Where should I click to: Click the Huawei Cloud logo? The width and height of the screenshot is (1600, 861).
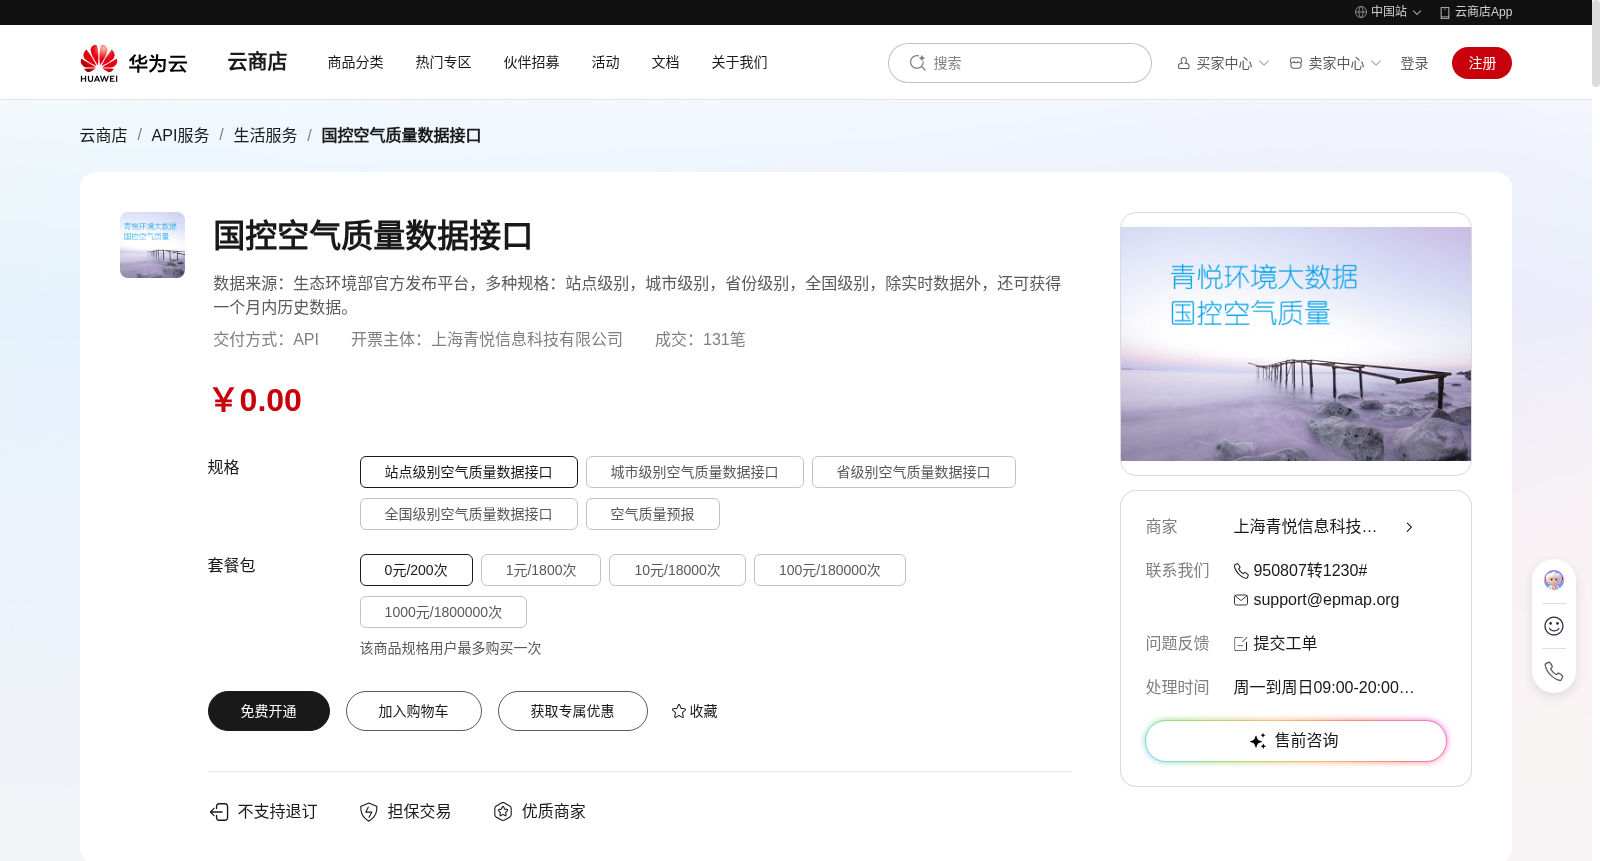click(133, 63)
